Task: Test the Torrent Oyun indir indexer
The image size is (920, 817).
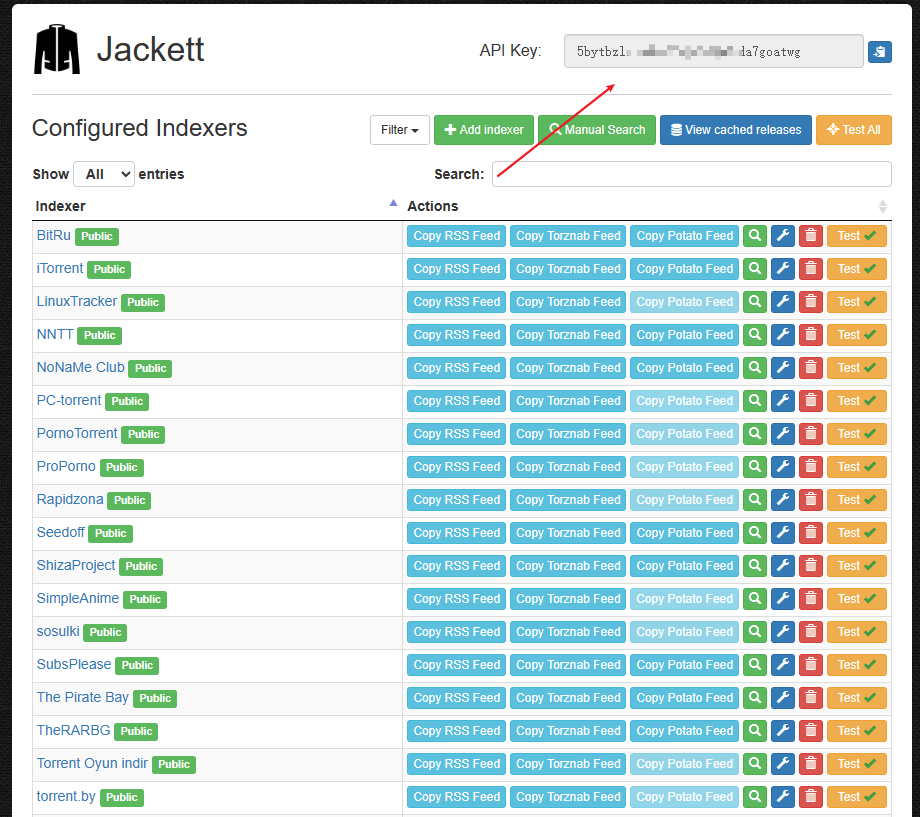Action: [857, 764]
